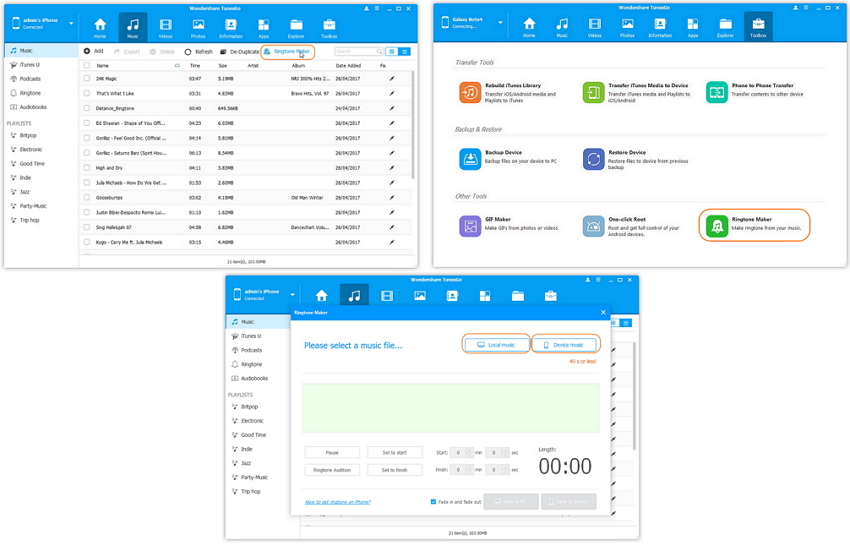Check the select-all box beside Name header
The height and width of the screenshot is (557, 850).
click(87, 65)
